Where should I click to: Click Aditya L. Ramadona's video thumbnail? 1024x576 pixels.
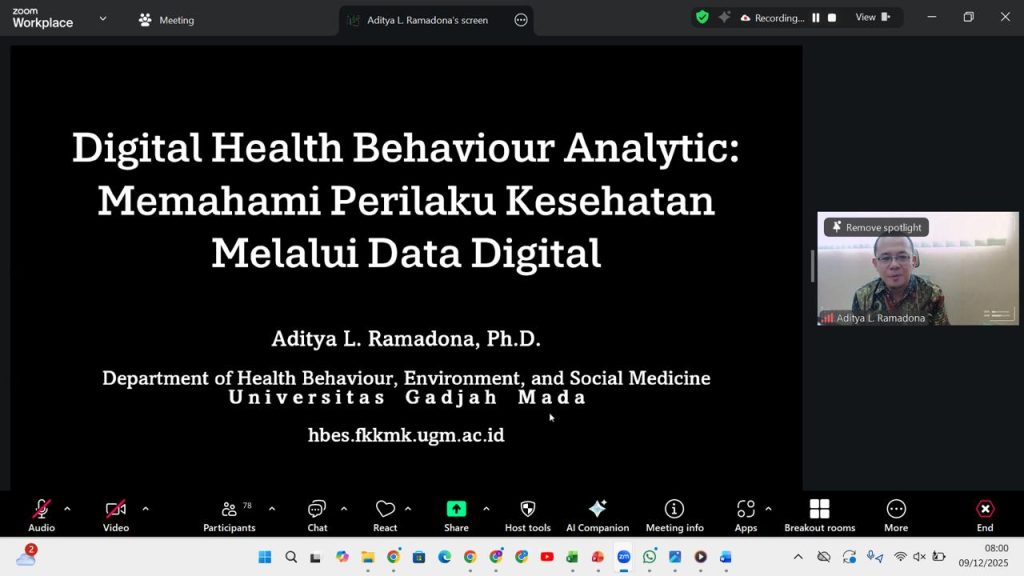click(x=917, y=275)
